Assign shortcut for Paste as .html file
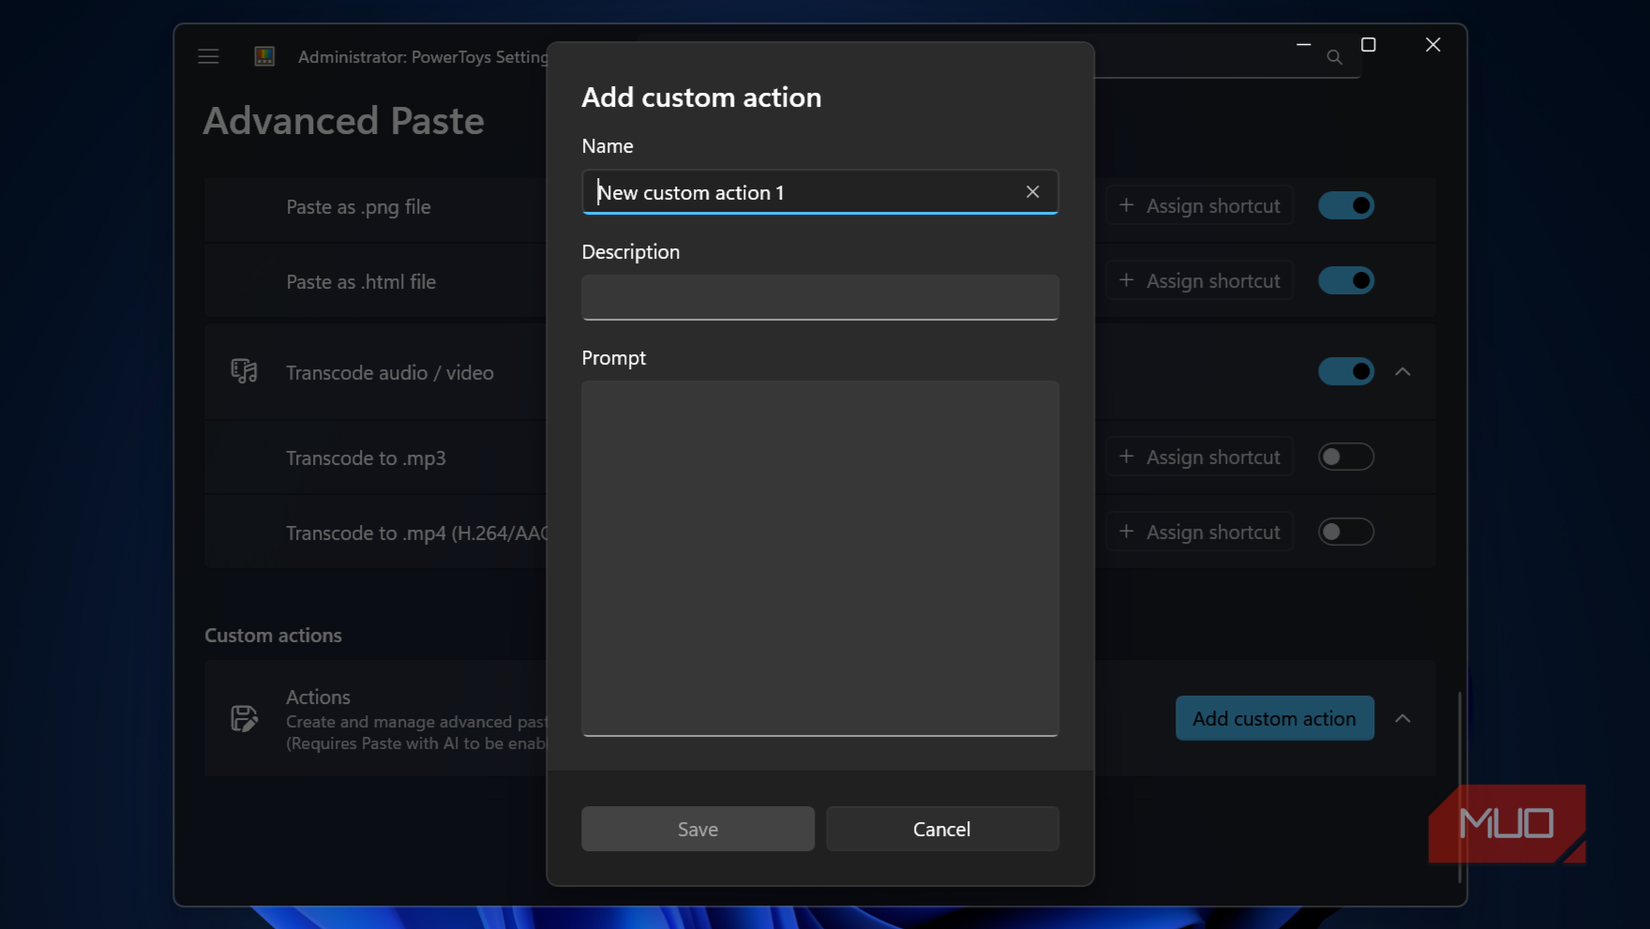 point(1199,281)
